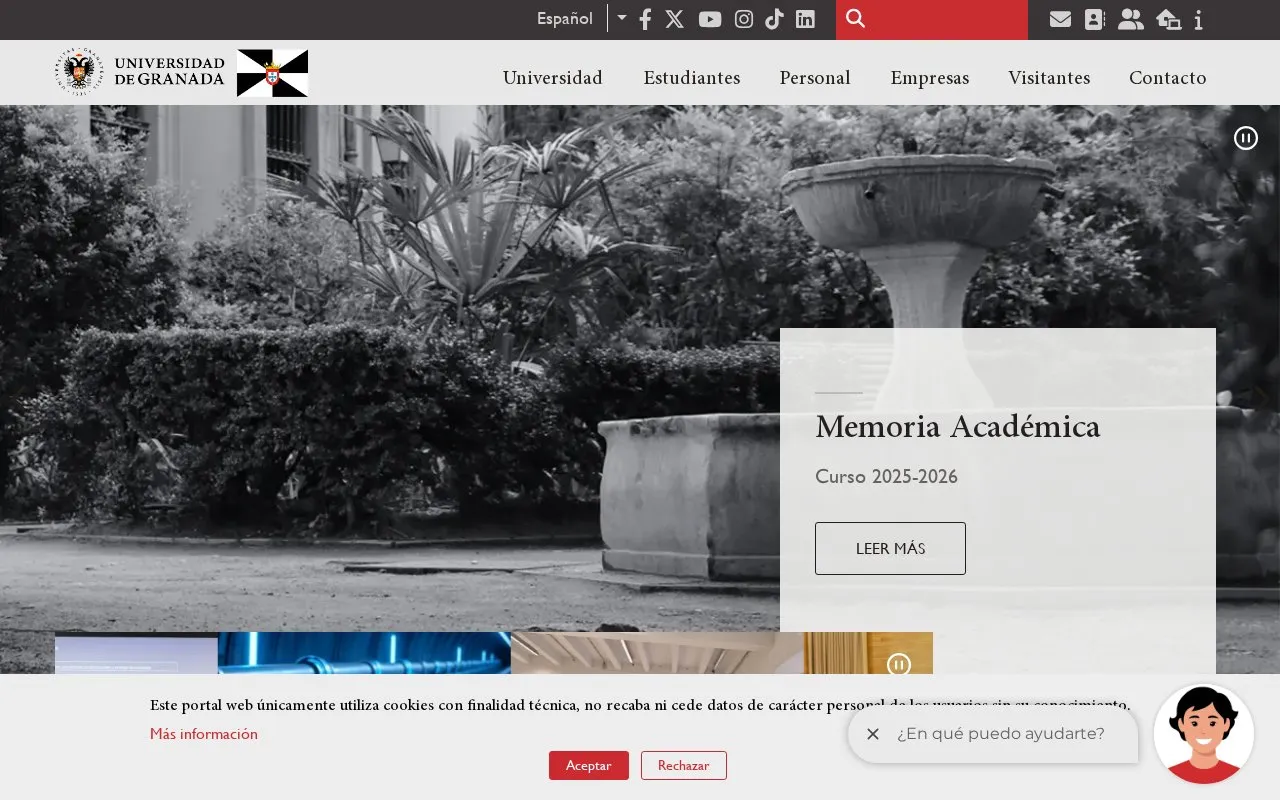
Task: Open the Estudiantes menu
Action: 692,78
